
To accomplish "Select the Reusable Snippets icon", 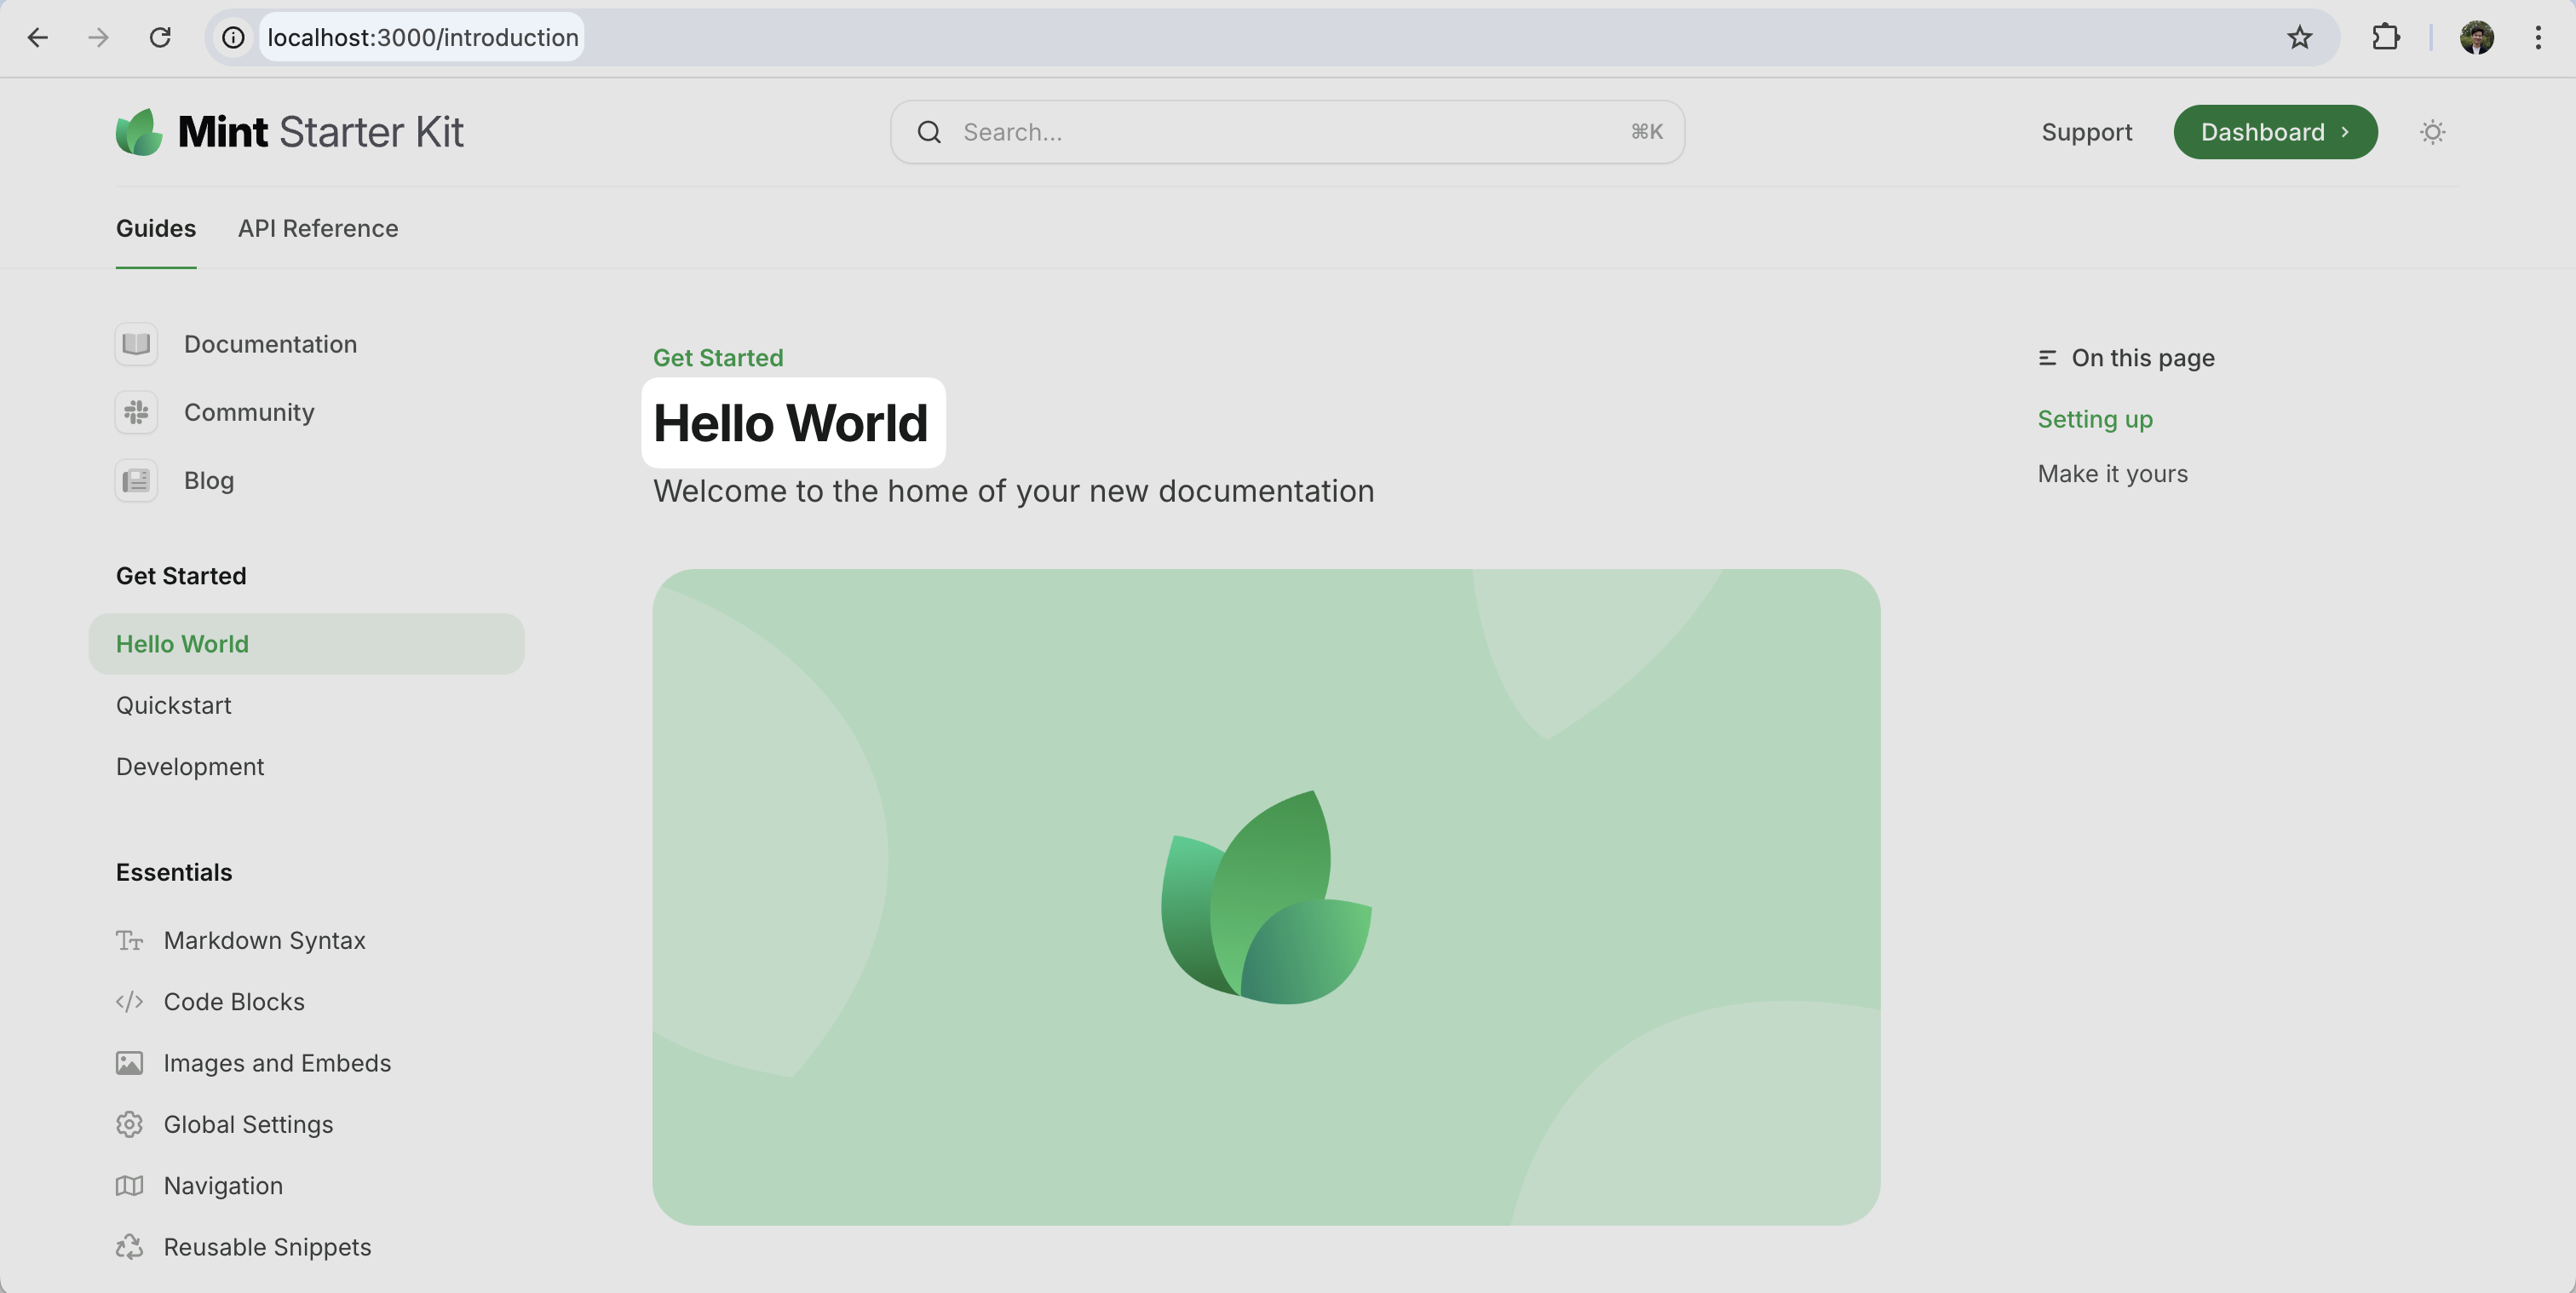I will 129,1247.
